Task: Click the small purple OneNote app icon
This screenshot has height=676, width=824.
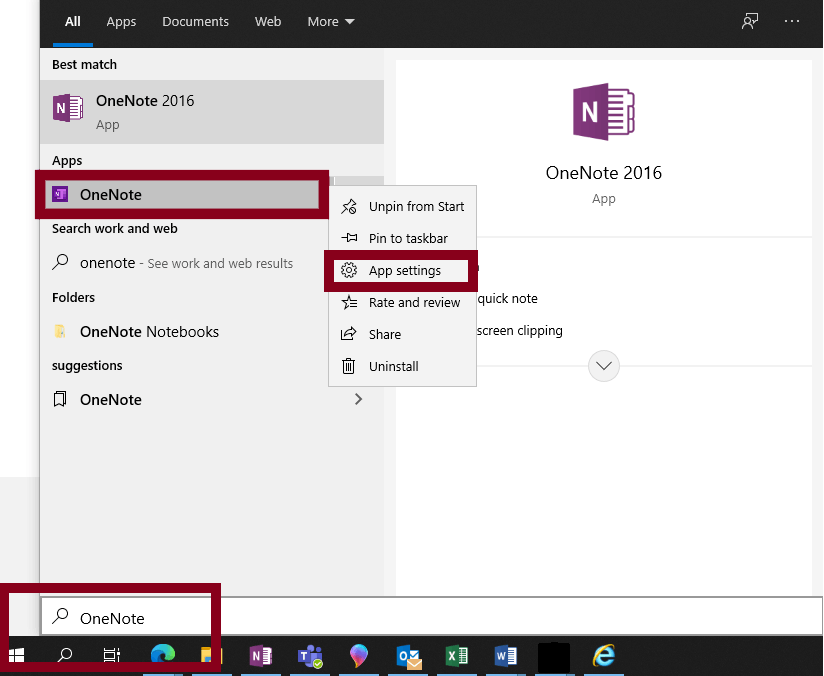Action: click(60, 194)
